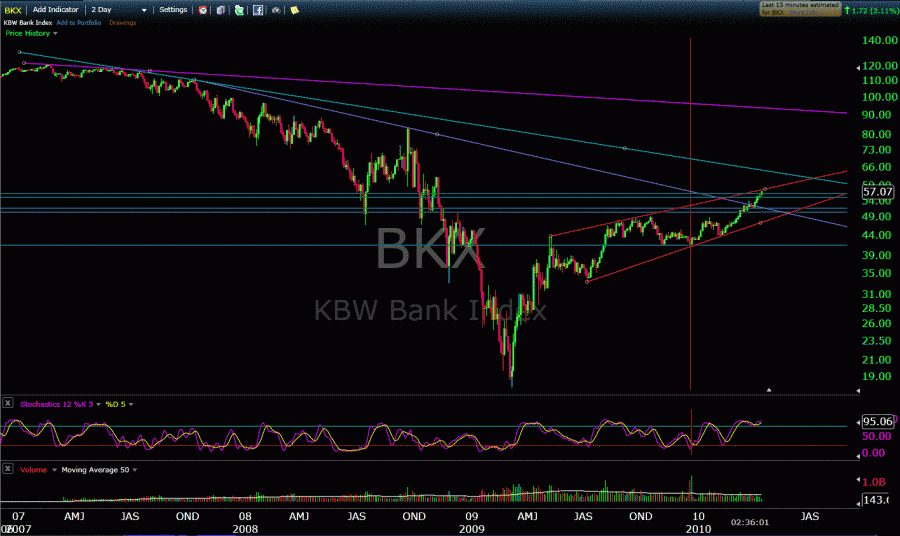Click the BKX ticker symbol
900x536 pixels.
[13, 10]
